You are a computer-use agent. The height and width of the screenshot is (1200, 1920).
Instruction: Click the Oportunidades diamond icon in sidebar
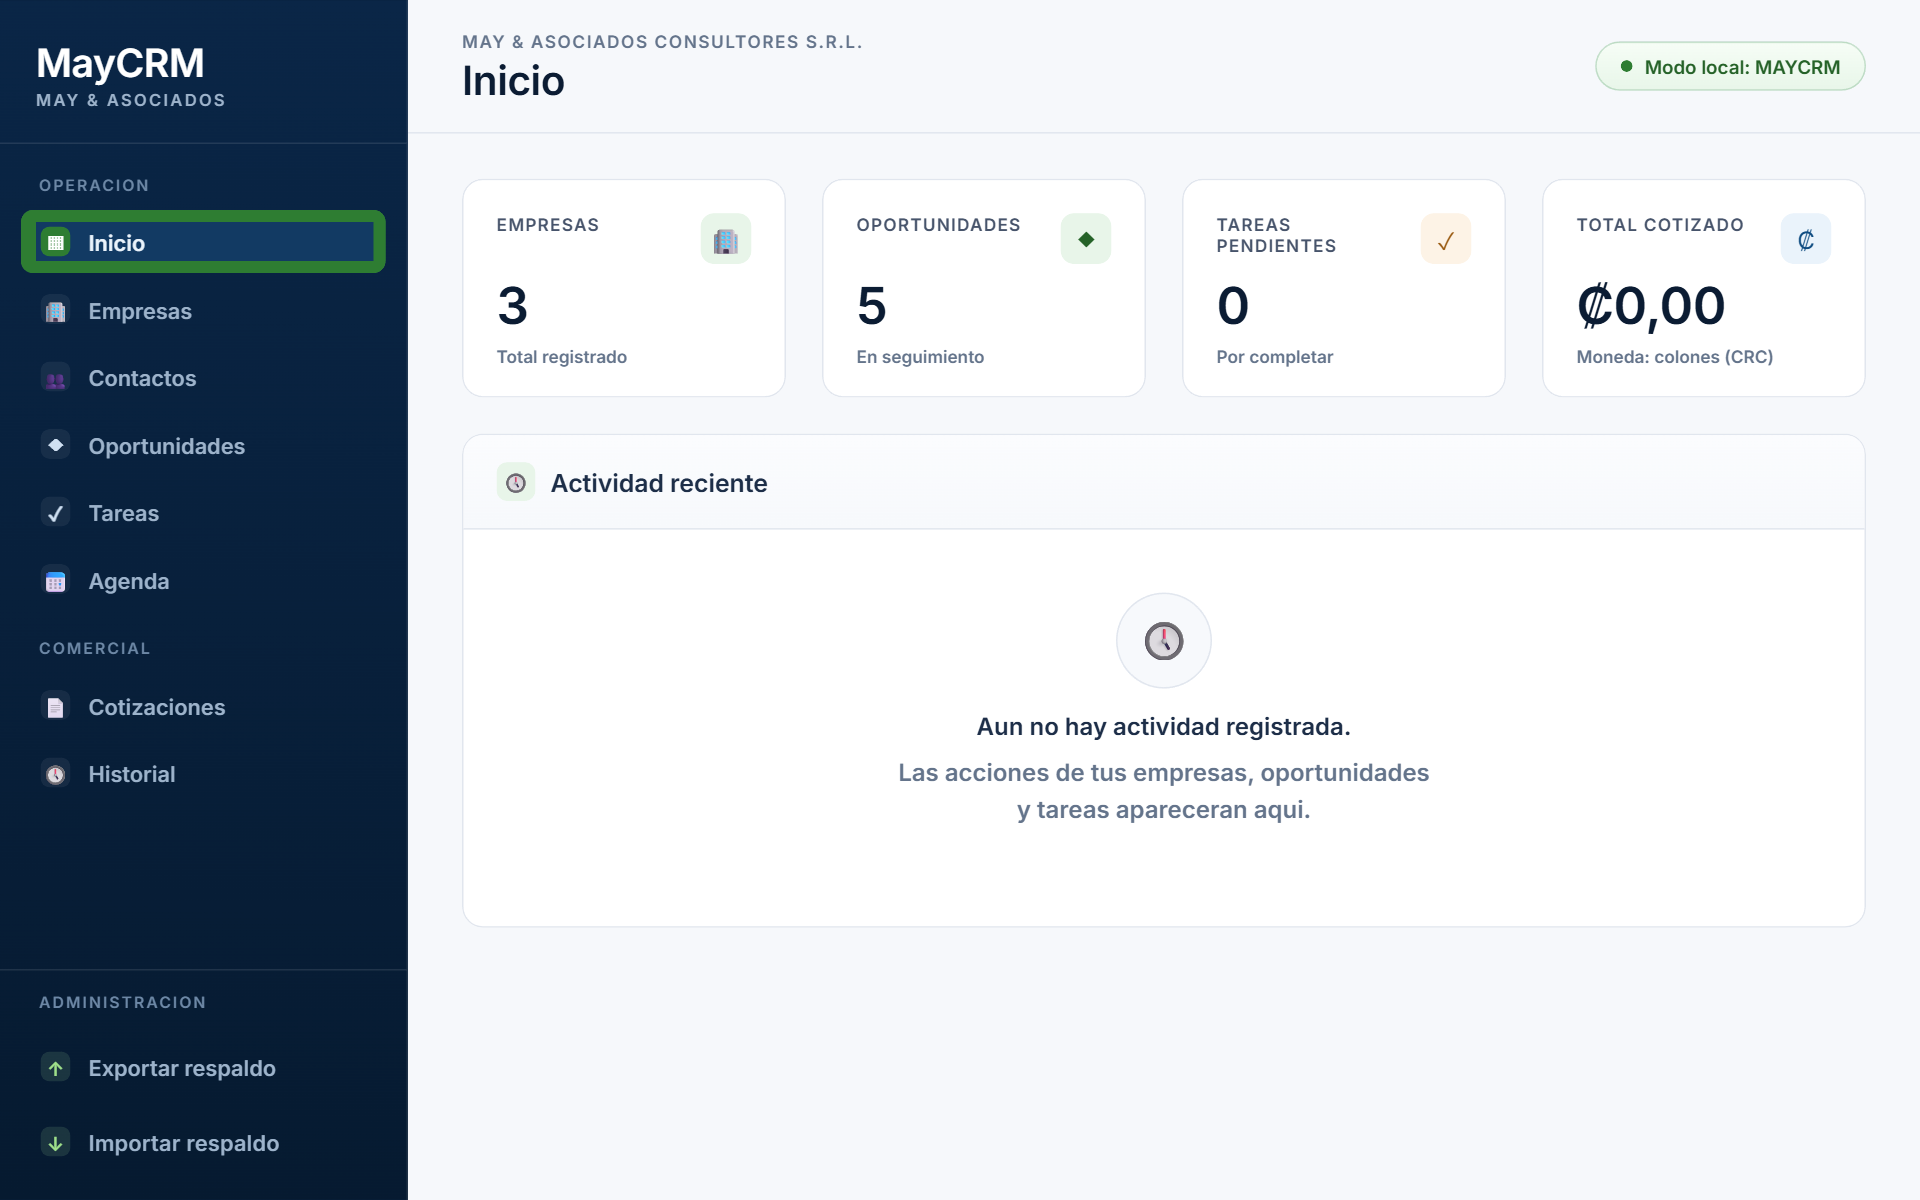pos(56,446)
